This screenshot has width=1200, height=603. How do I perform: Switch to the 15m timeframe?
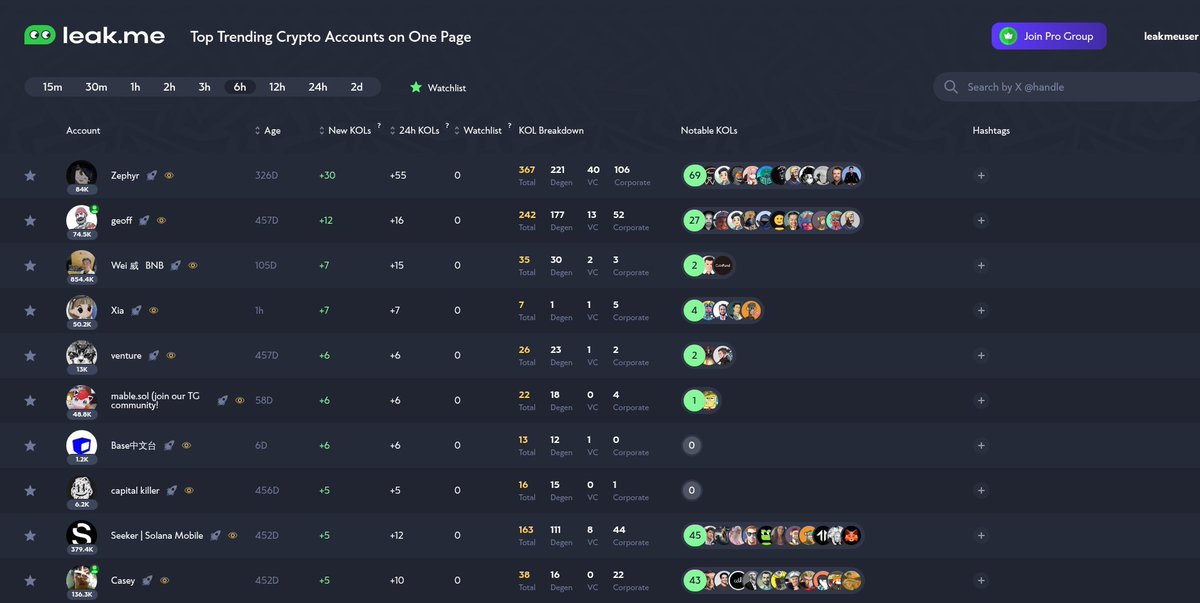tap(52, 87)
